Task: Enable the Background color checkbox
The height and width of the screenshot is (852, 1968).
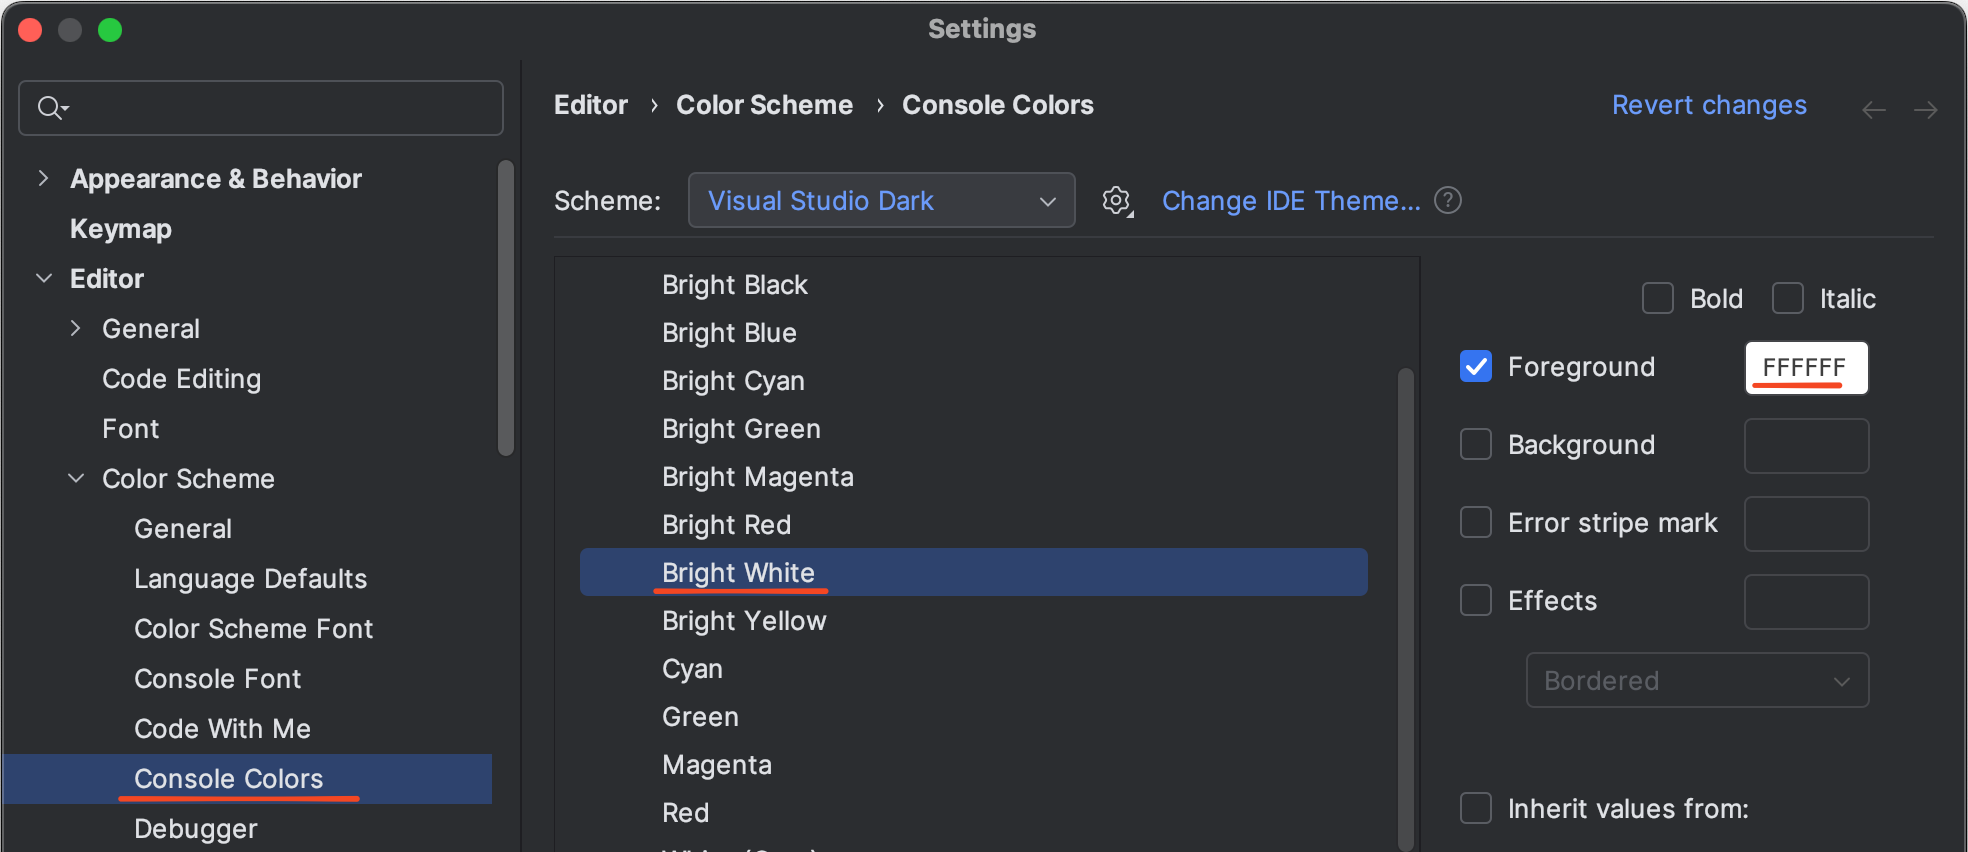Action: [1476, 444]
